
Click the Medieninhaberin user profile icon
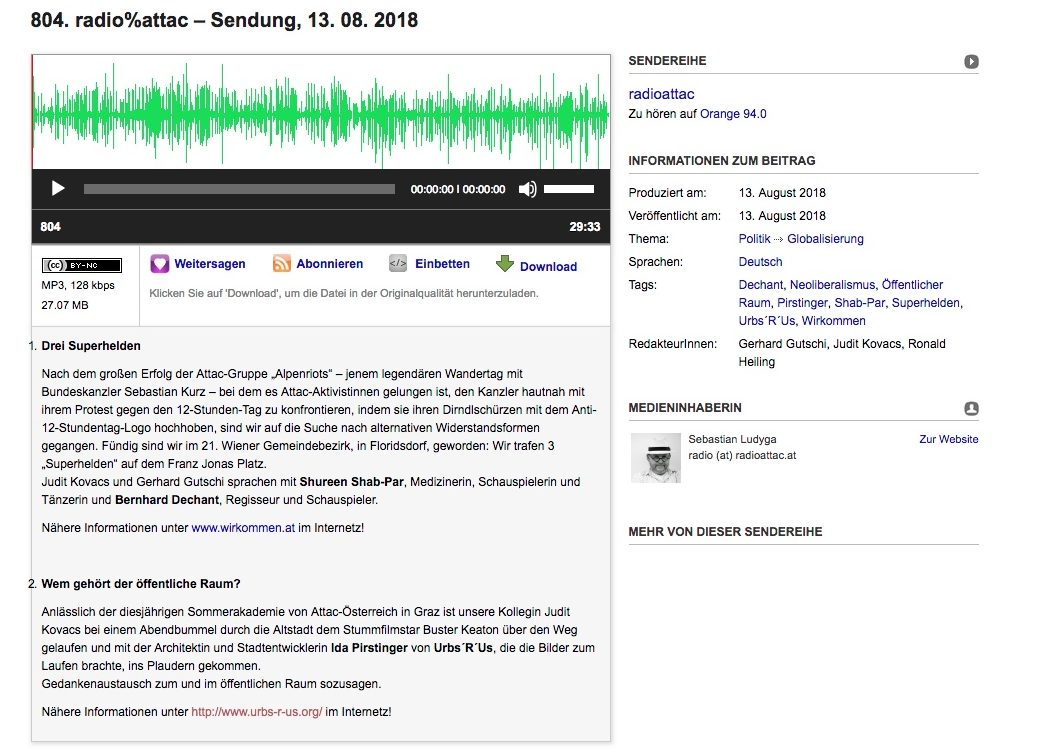[972, 409]
